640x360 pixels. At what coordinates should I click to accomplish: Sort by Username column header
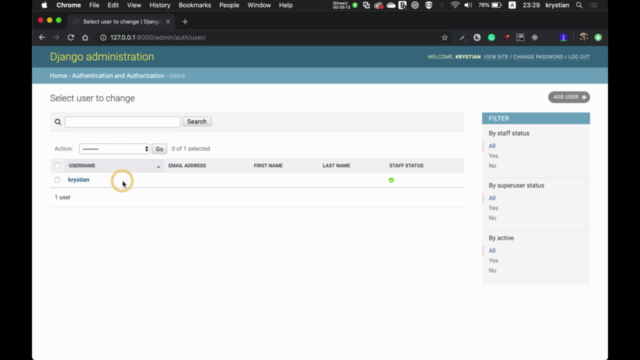click(x=82, y=166)
